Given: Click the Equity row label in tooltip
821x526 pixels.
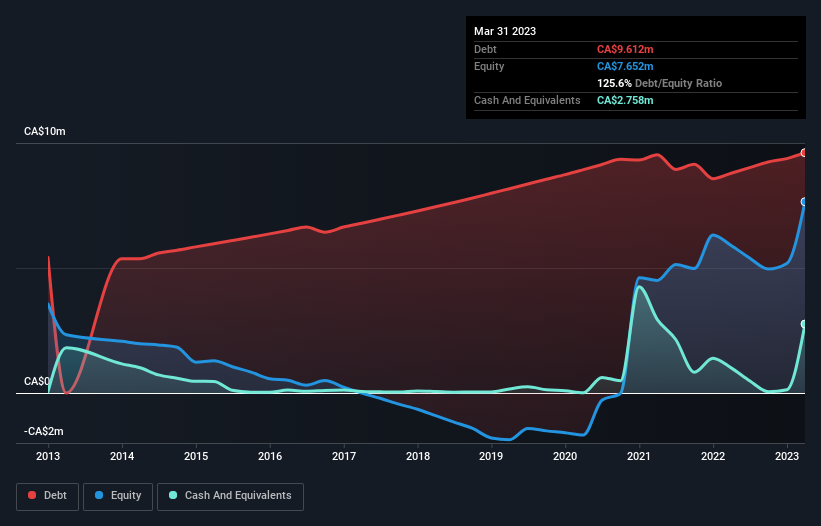Looking at the screenshot, I should 489,66.
